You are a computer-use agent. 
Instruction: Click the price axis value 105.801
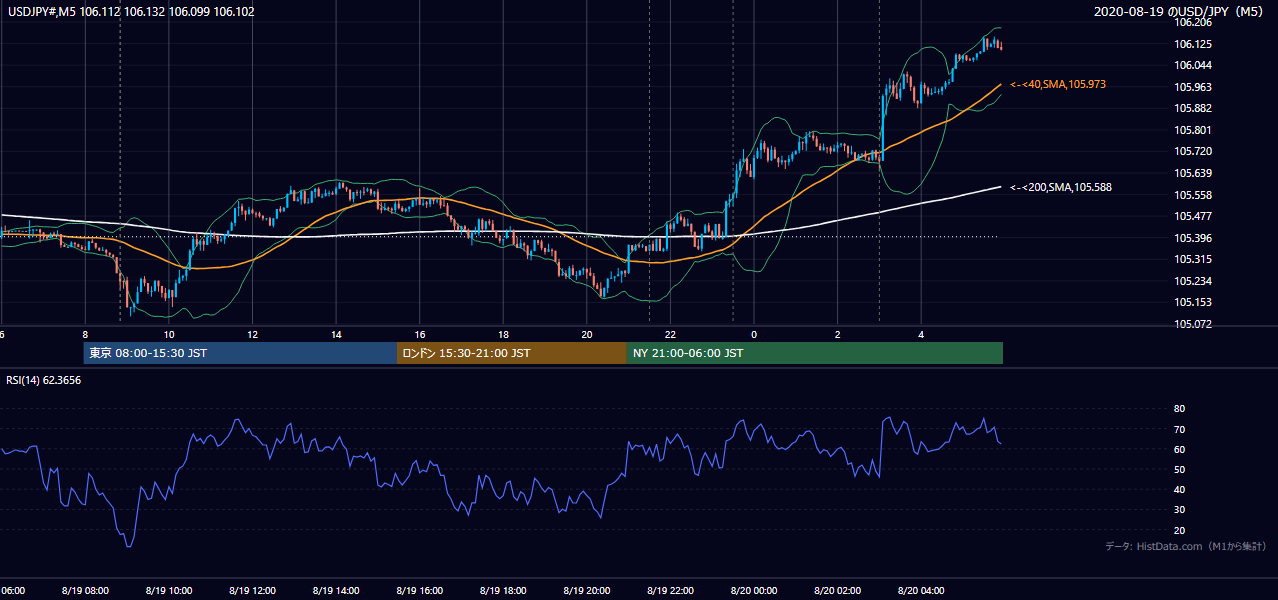[1194, 131]
